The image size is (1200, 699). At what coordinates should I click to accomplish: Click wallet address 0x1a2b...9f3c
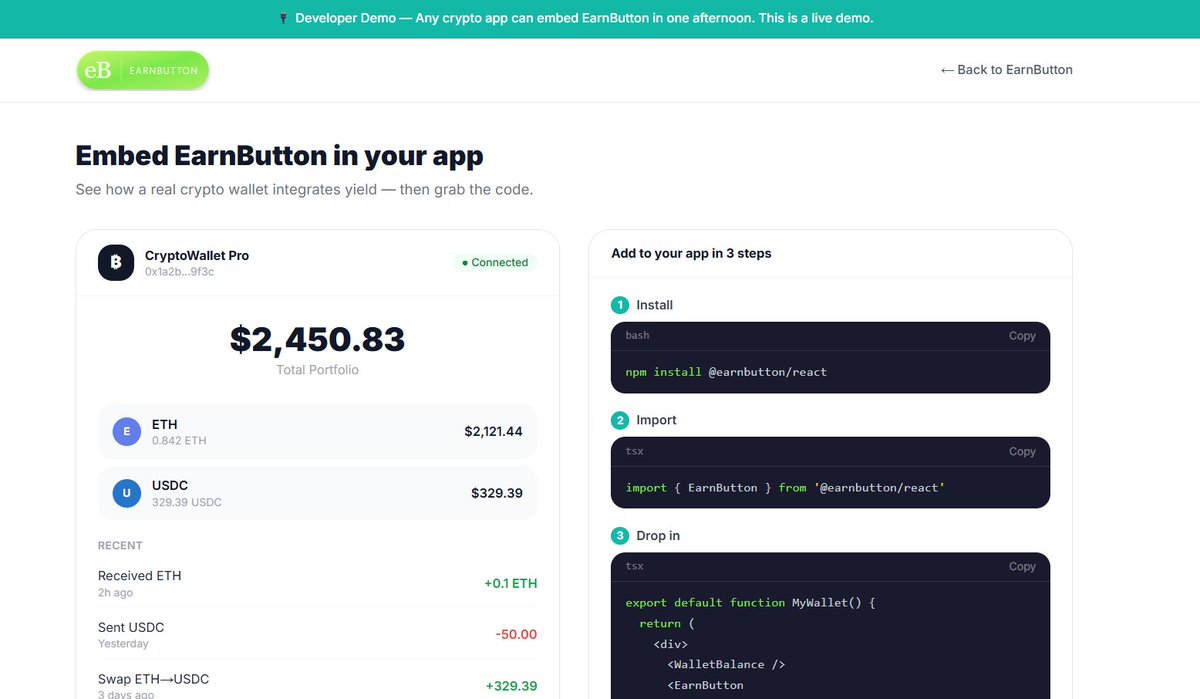tap(180, 271)
